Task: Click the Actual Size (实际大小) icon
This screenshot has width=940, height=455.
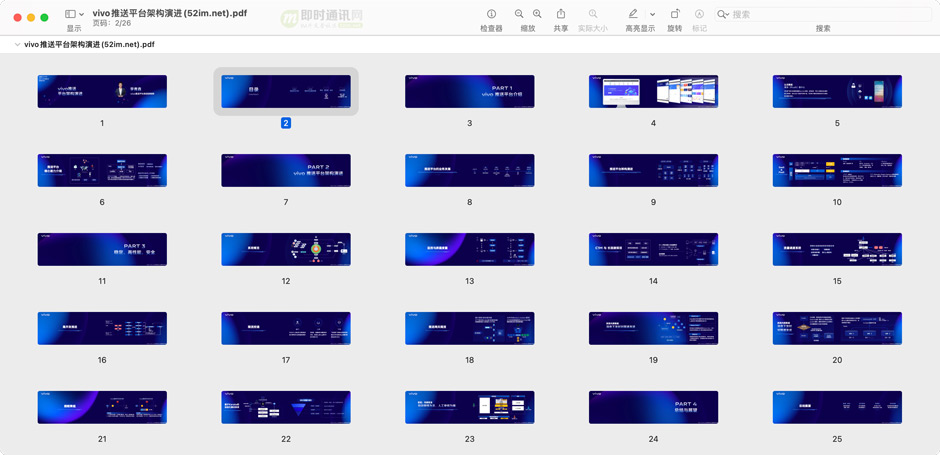Action: [x=593, y=14]
